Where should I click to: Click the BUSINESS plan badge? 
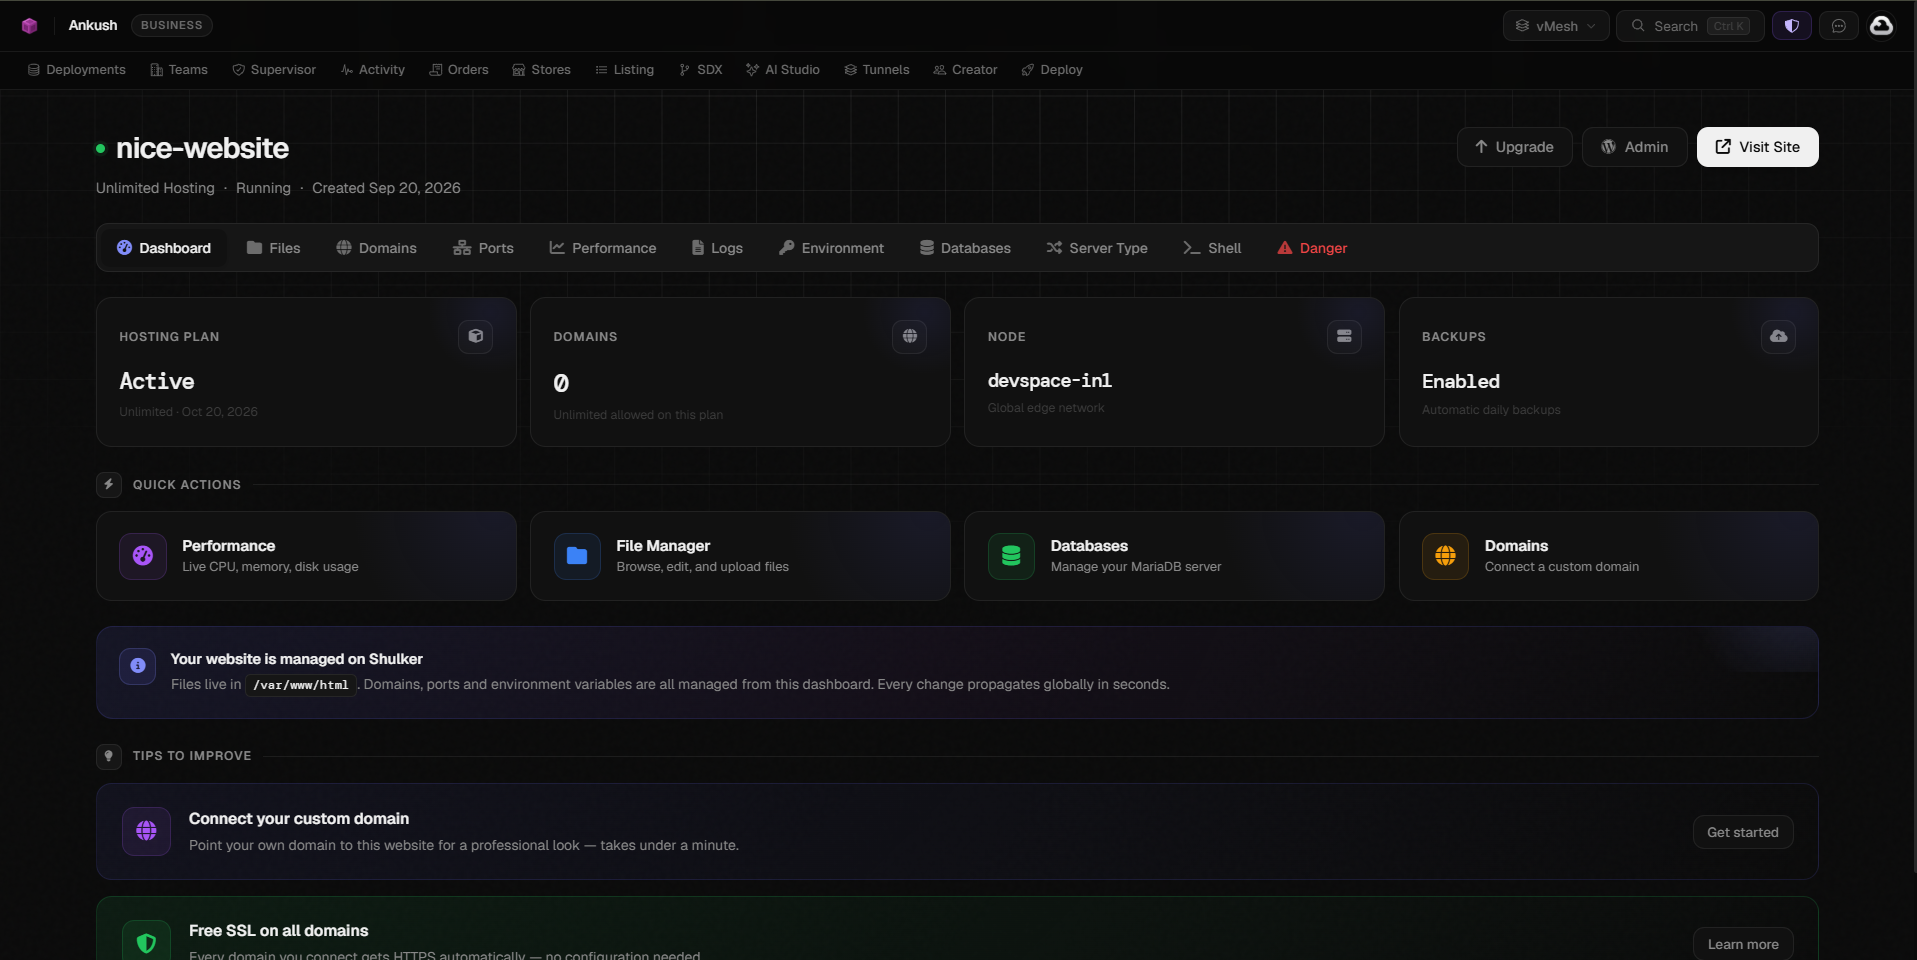click(171, 25)
